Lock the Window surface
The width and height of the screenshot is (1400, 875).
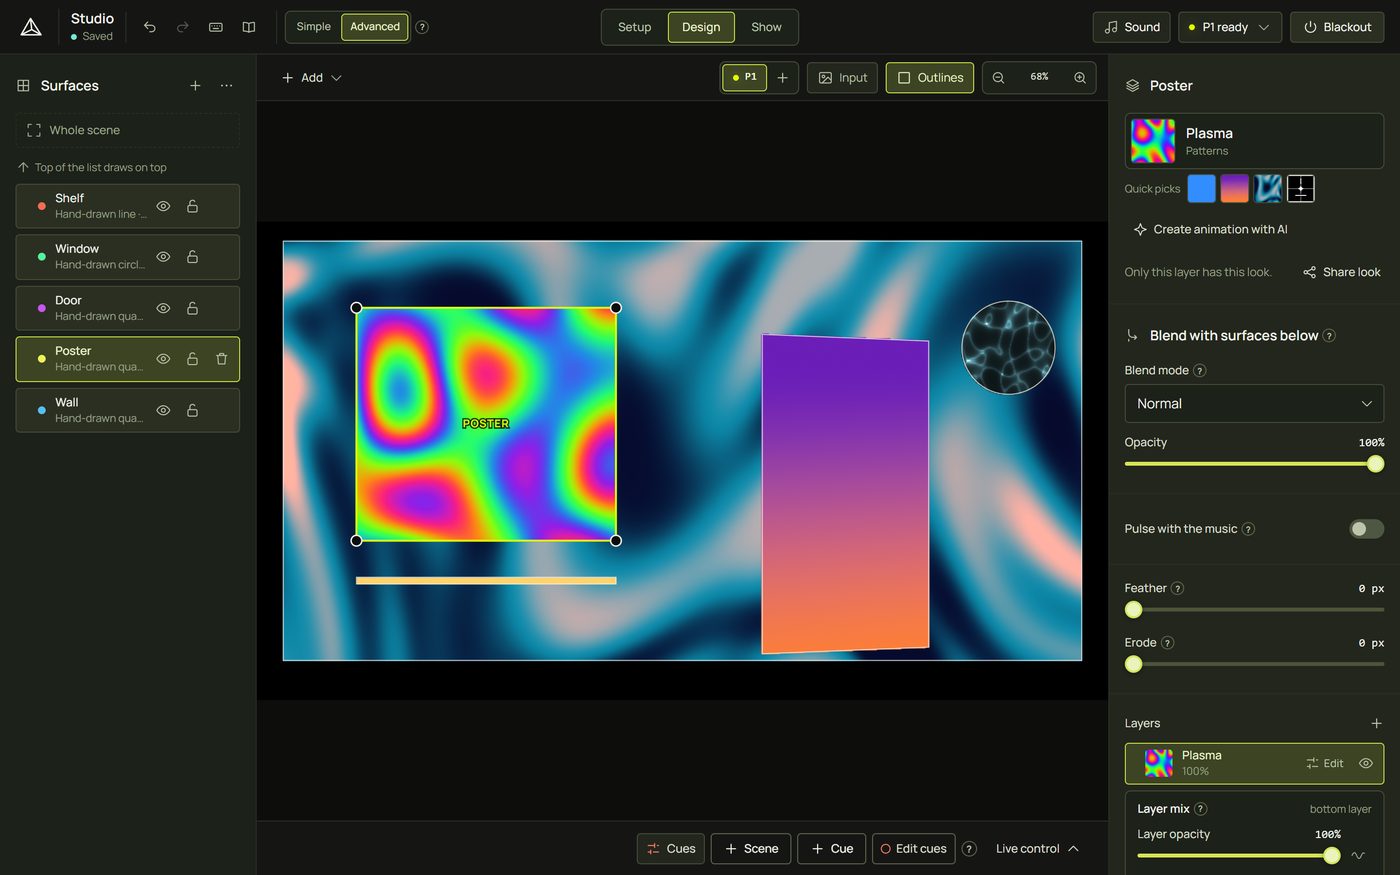(x=192, y=257)
